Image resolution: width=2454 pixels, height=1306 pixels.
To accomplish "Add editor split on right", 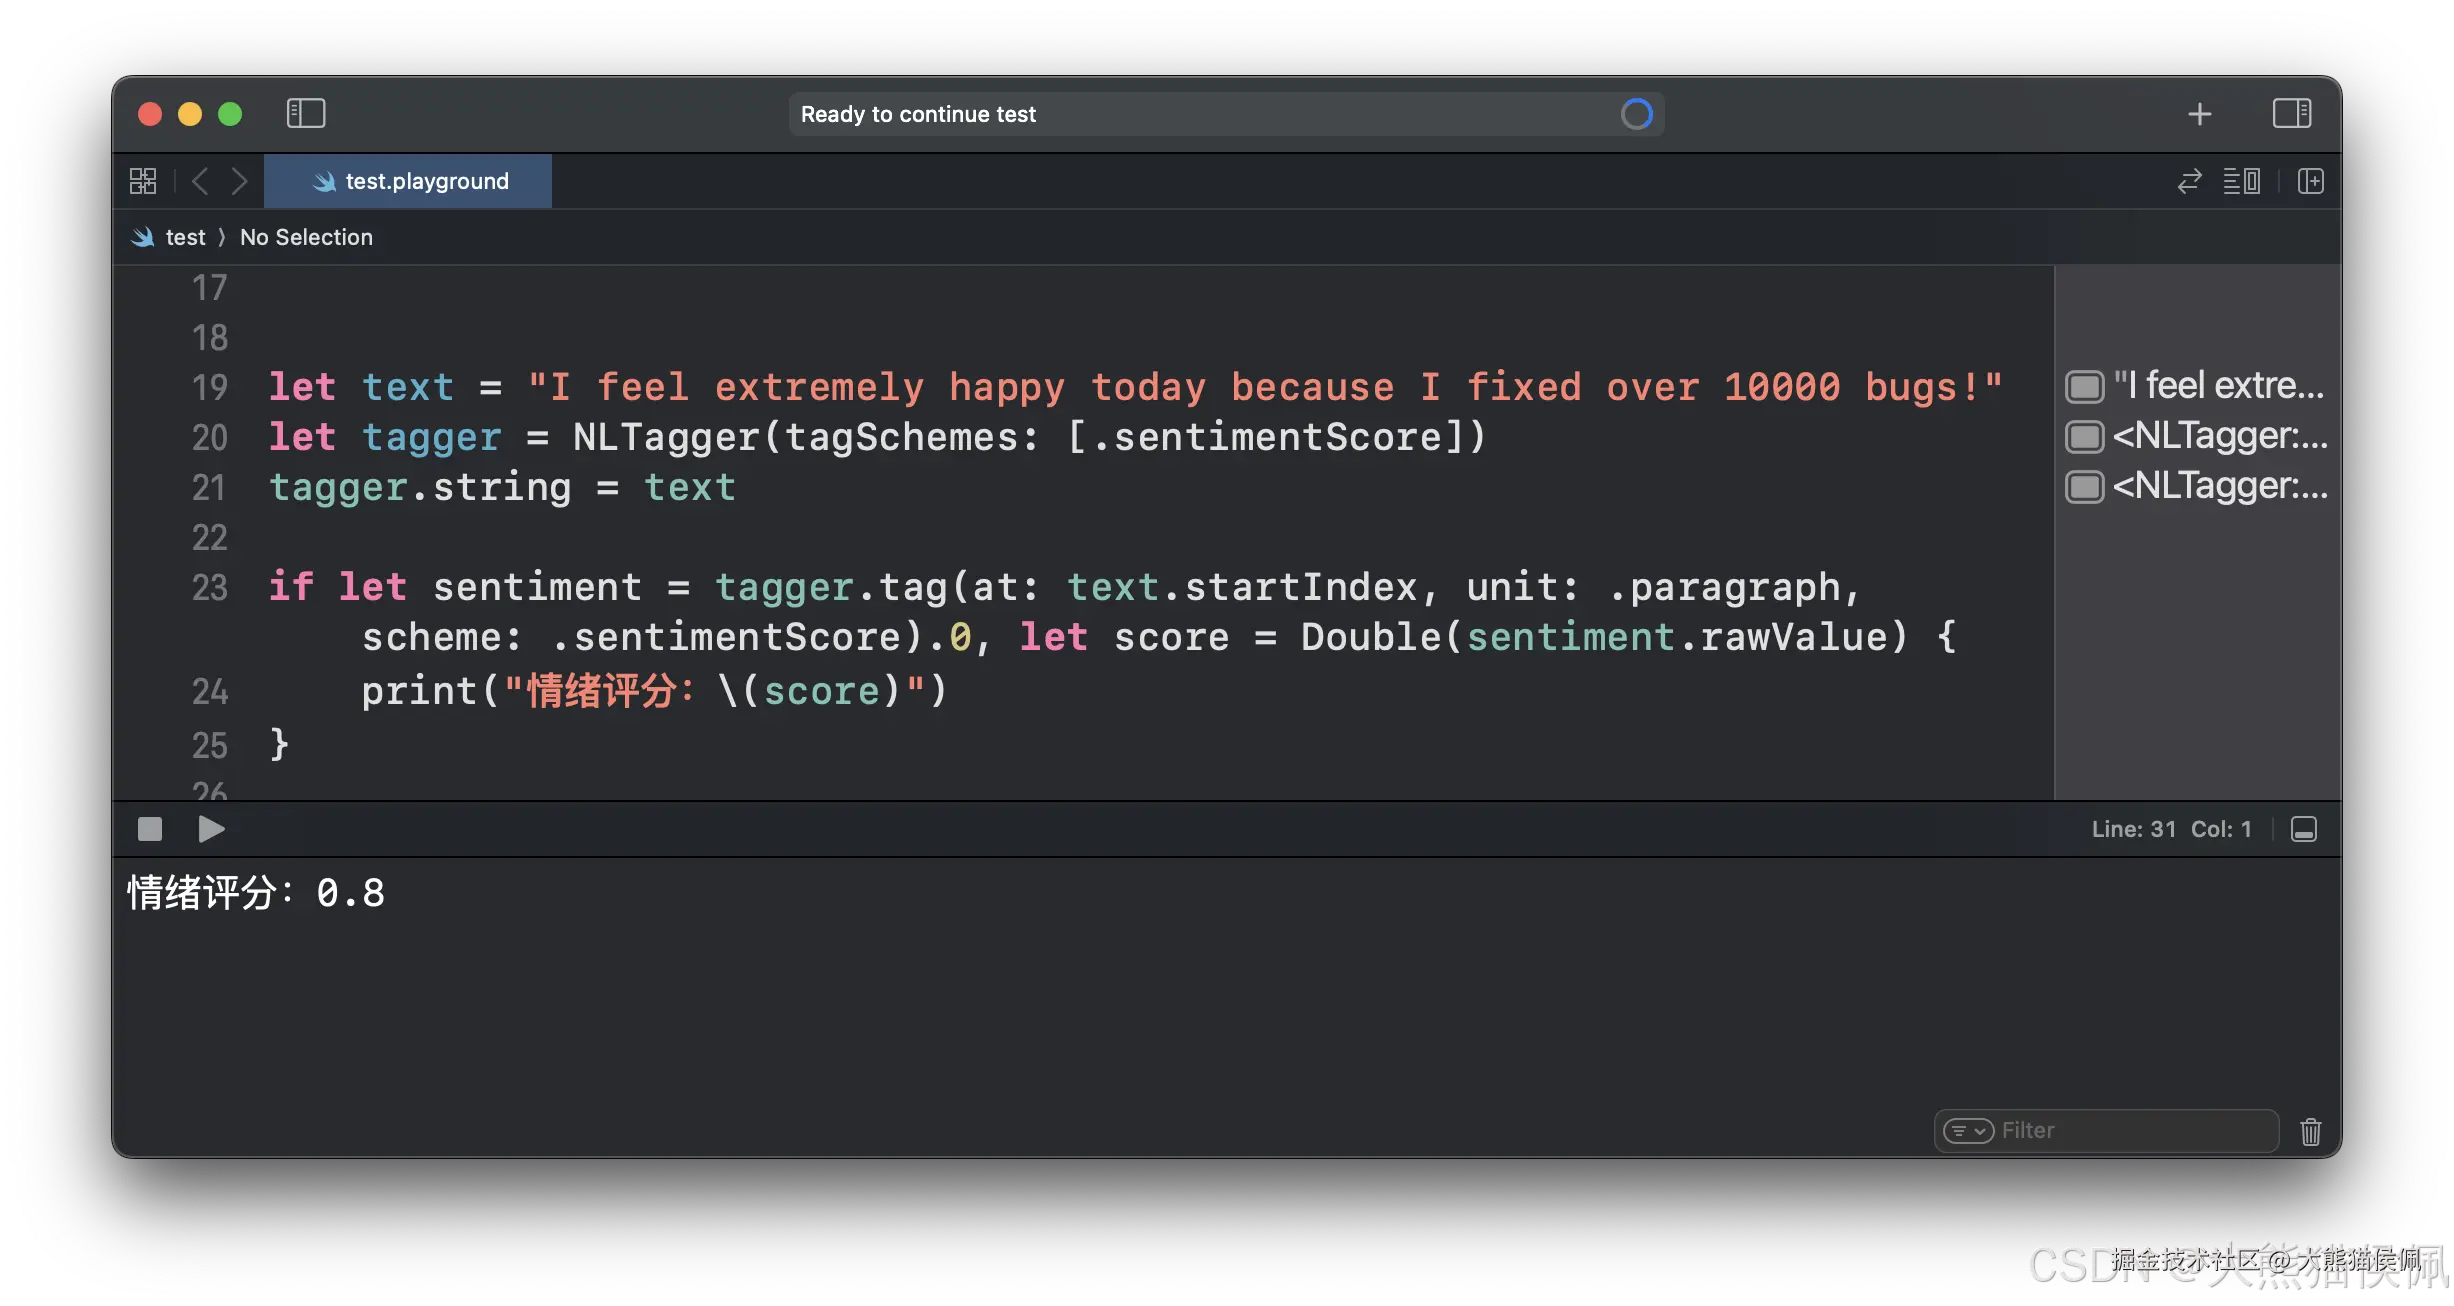I will pyautogui.click(x=2310, y=181).
